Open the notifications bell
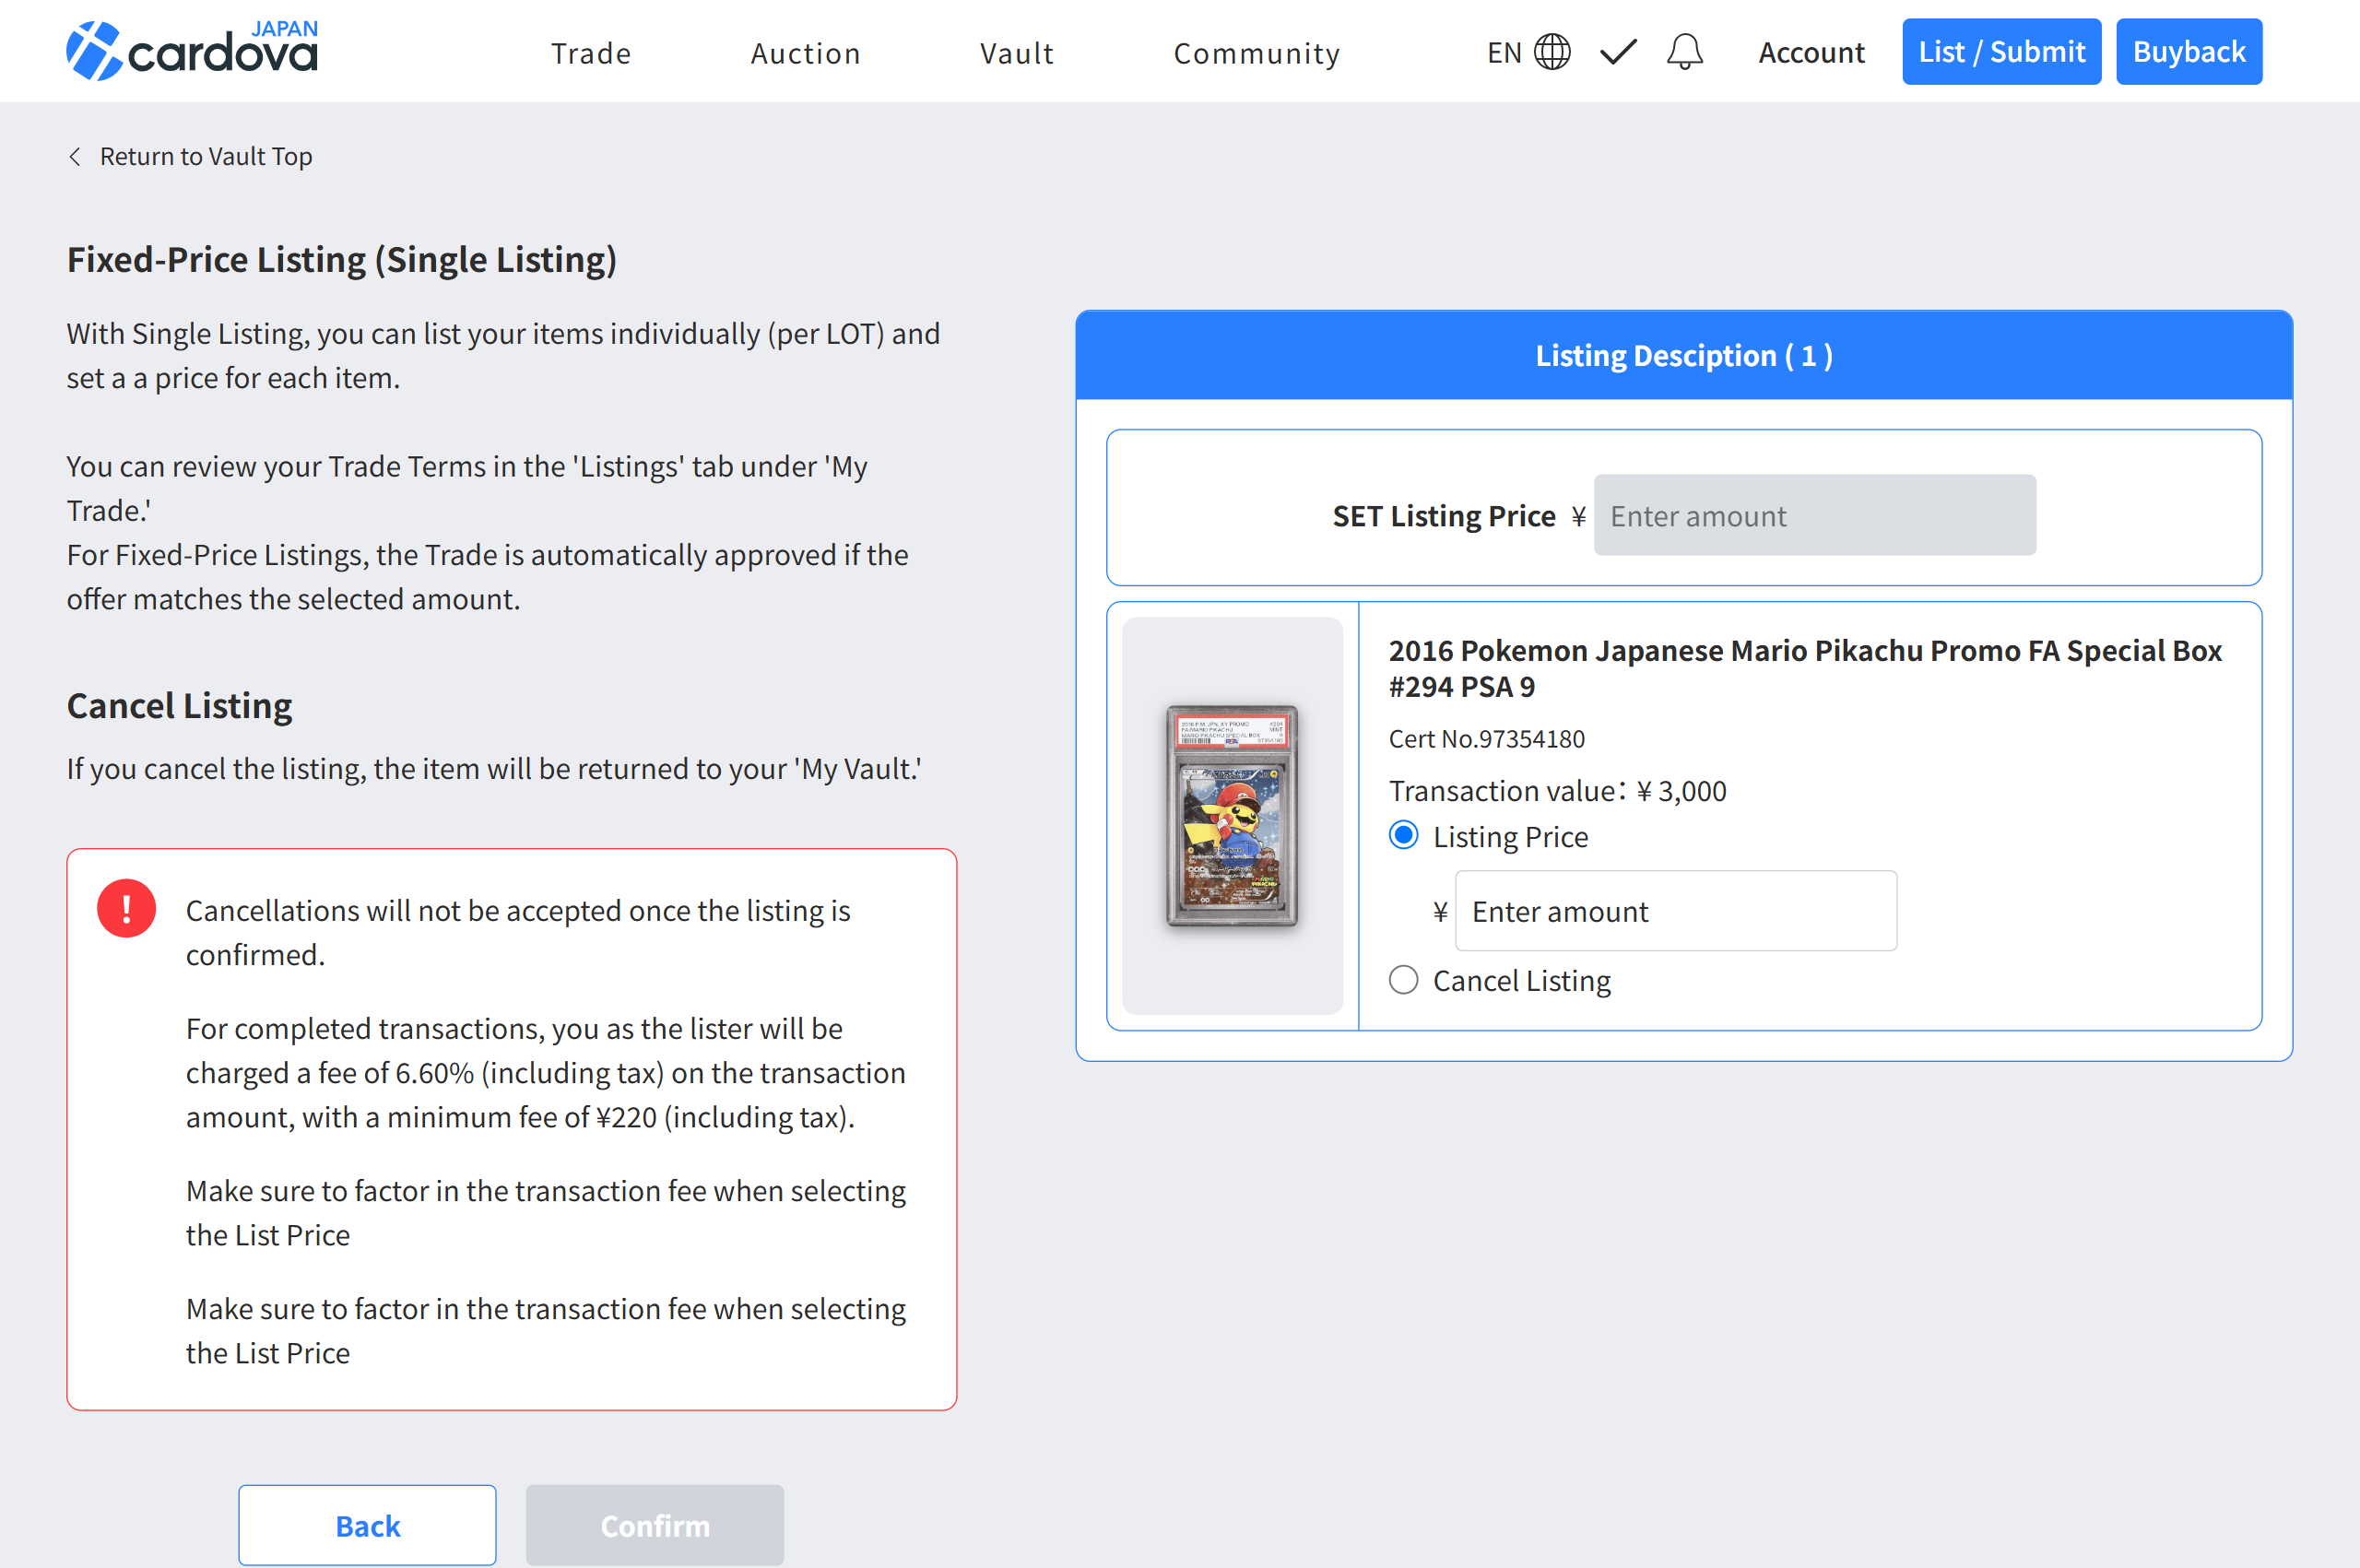Screen dimensions: 2360x1568 pos(1684,52)
